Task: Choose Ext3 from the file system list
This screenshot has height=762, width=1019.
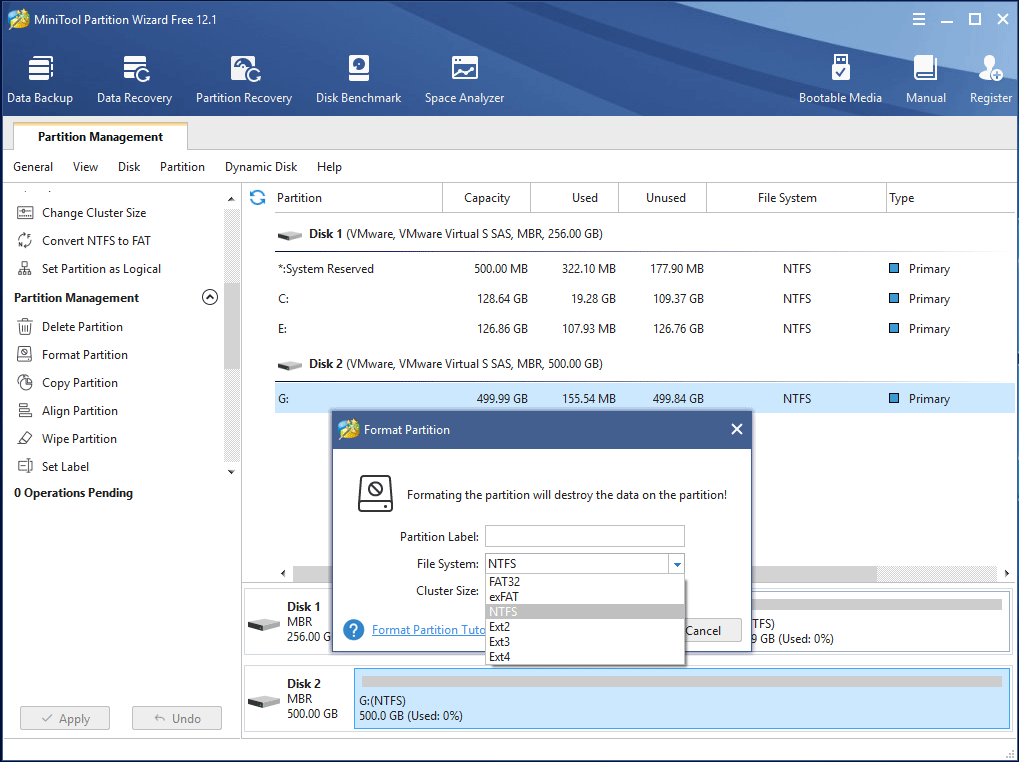Action: click(x=585, y=641)
